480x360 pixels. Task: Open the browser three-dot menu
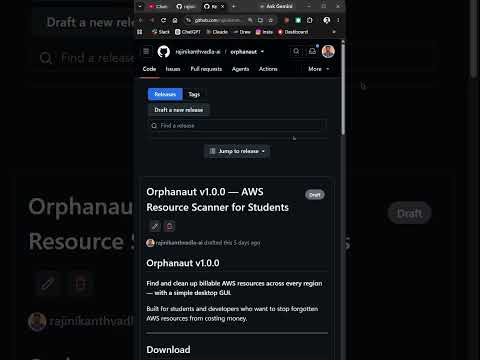coord(338,20)
